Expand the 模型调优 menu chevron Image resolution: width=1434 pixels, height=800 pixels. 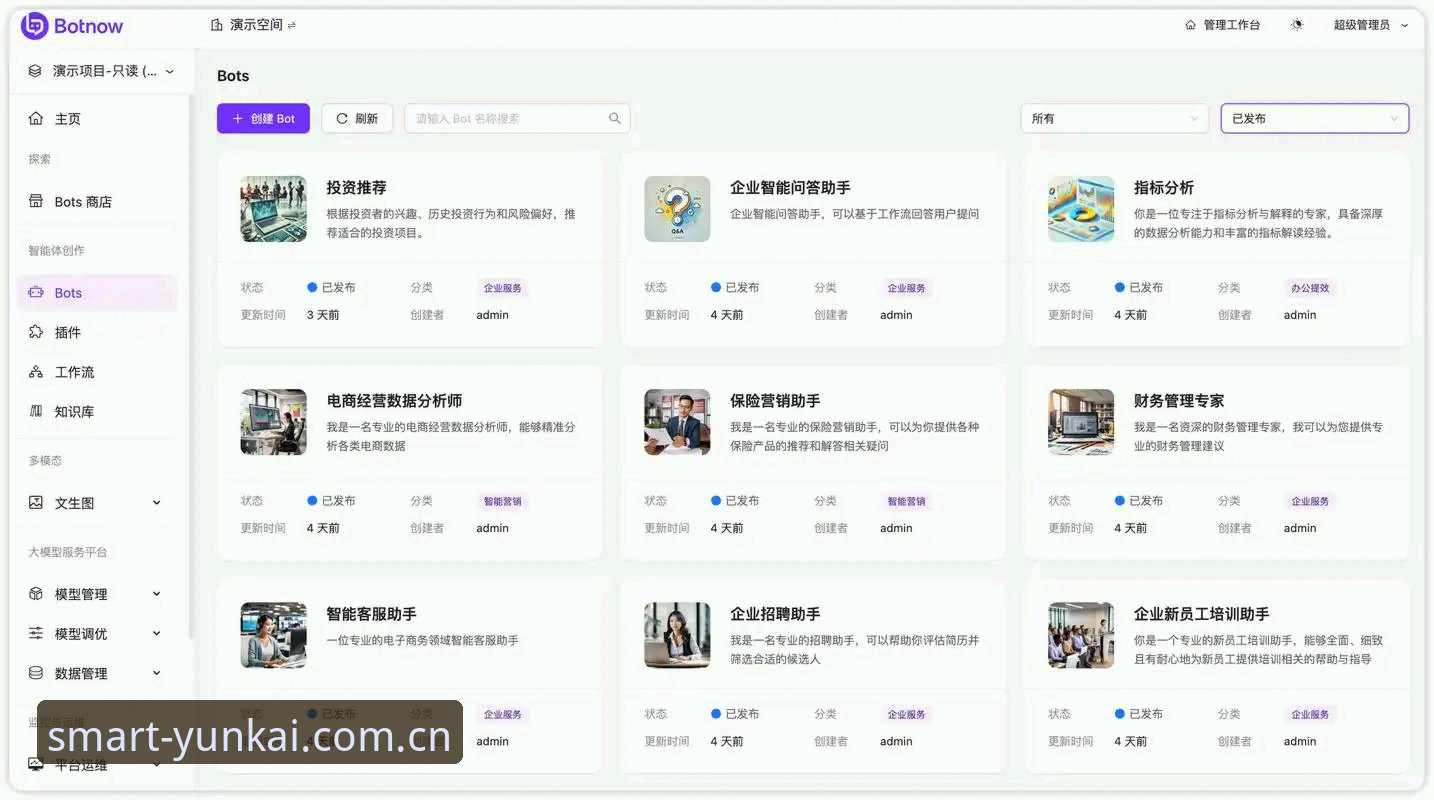[x=156, y=634]
